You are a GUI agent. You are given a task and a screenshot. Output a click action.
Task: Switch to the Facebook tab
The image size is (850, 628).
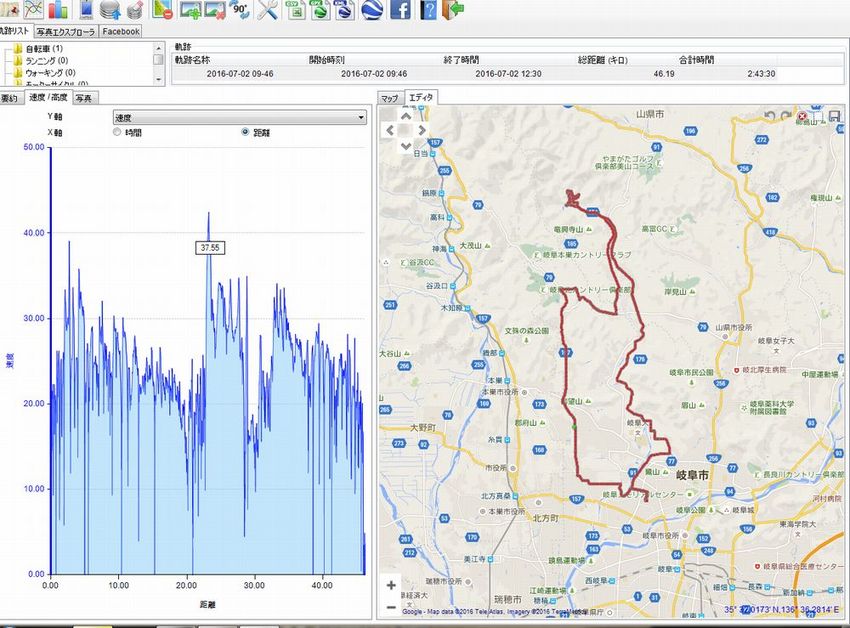pyautogui.click(x=121, y=31)
